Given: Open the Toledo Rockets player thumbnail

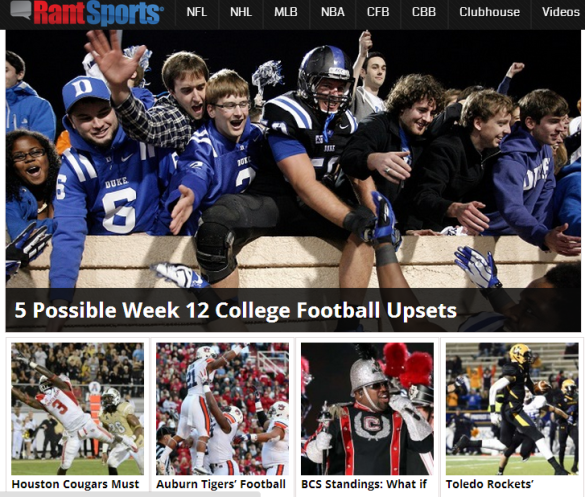Looking at the screenshot, I should click(512, 409).
